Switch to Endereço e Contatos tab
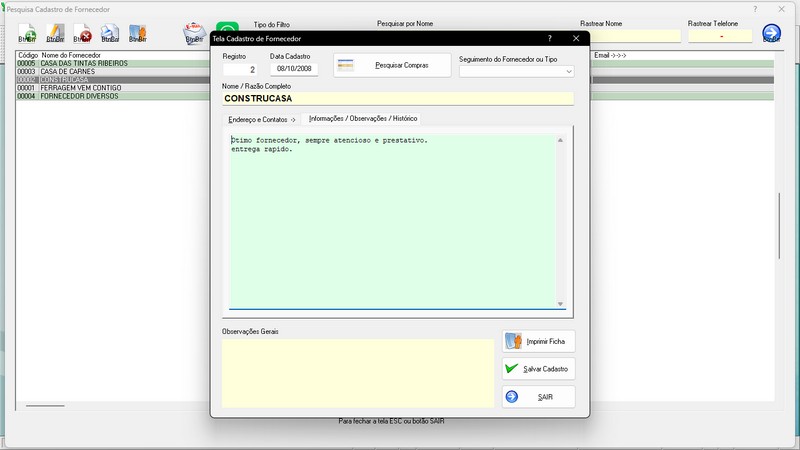Image resolution: width=800 pixels, height=450 pixels. pyautogui.click(x=262, y=119)
